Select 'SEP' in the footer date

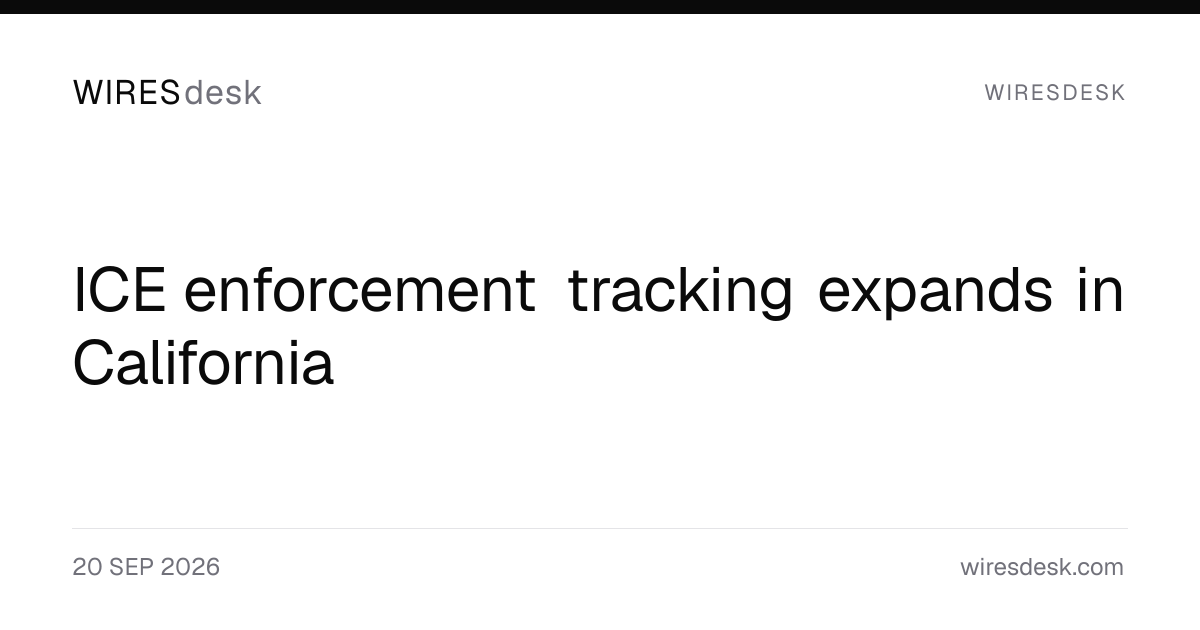[131, 567]
